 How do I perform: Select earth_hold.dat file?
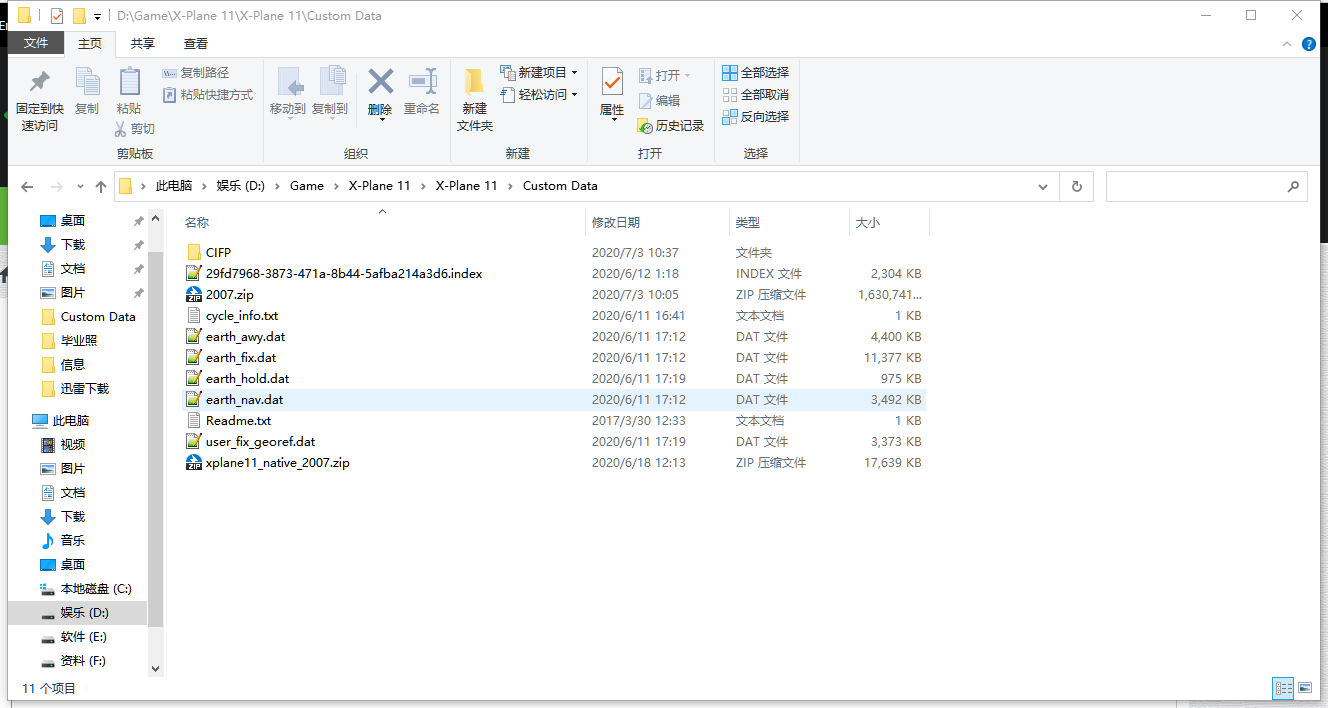tap(555, 379)
